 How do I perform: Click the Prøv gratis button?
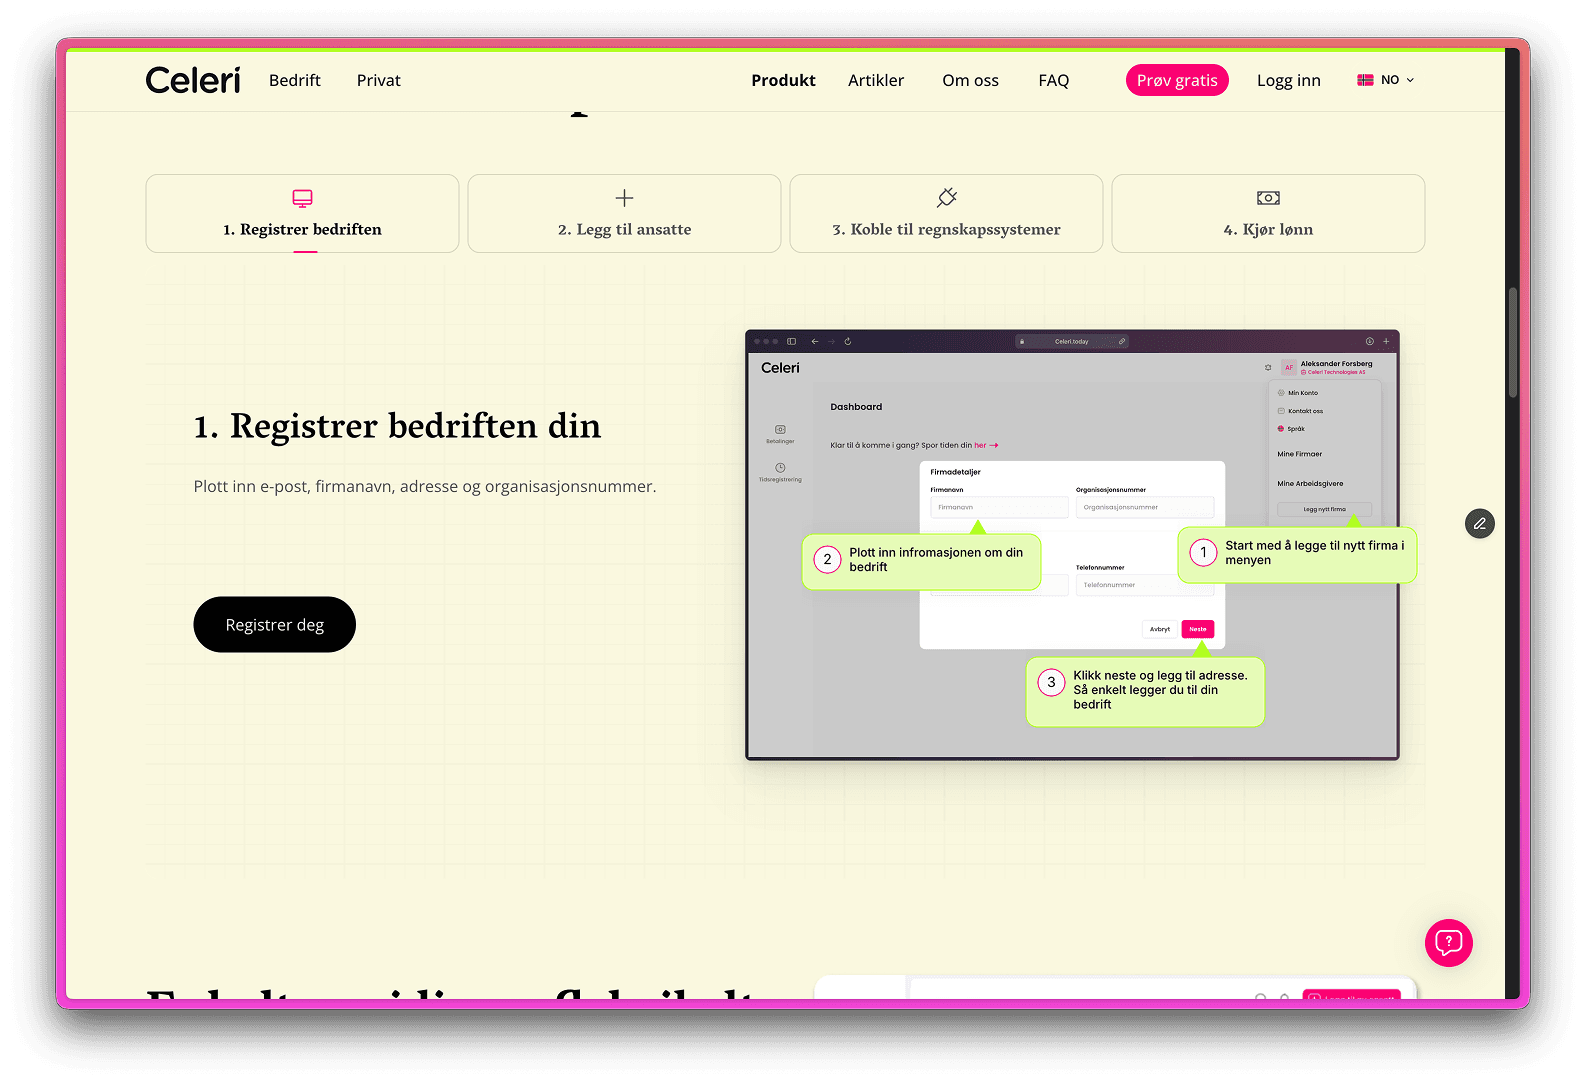point(1177,80)
